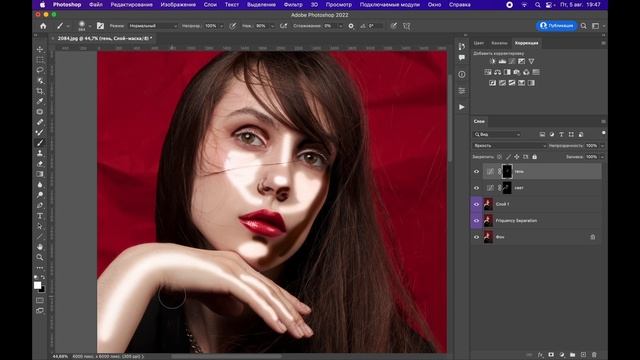
Task: Open the 'Слои' menu in menu bar
Action: [x=210, y=4]
